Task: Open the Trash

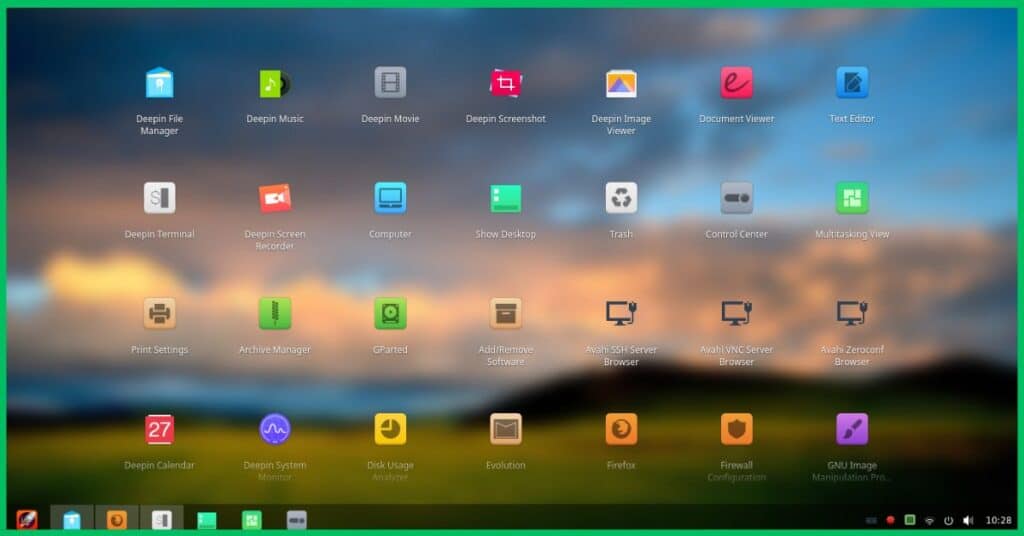Action: tap(621, 198)
